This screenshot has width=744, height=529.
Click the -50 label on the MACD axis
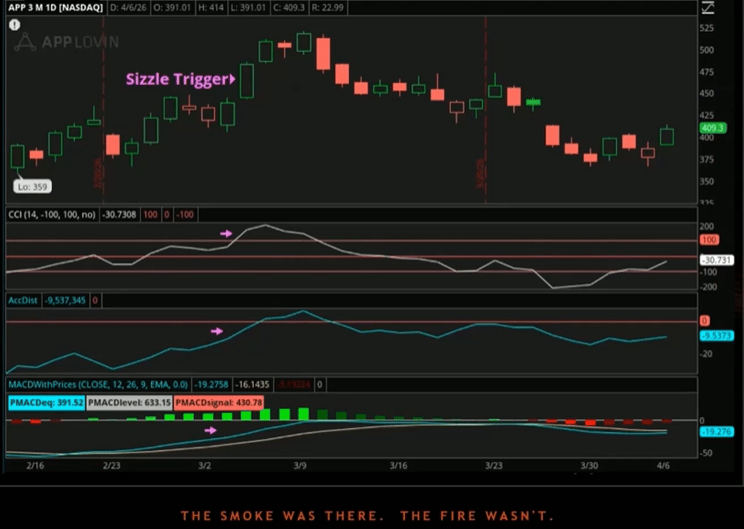click(706, 453)
